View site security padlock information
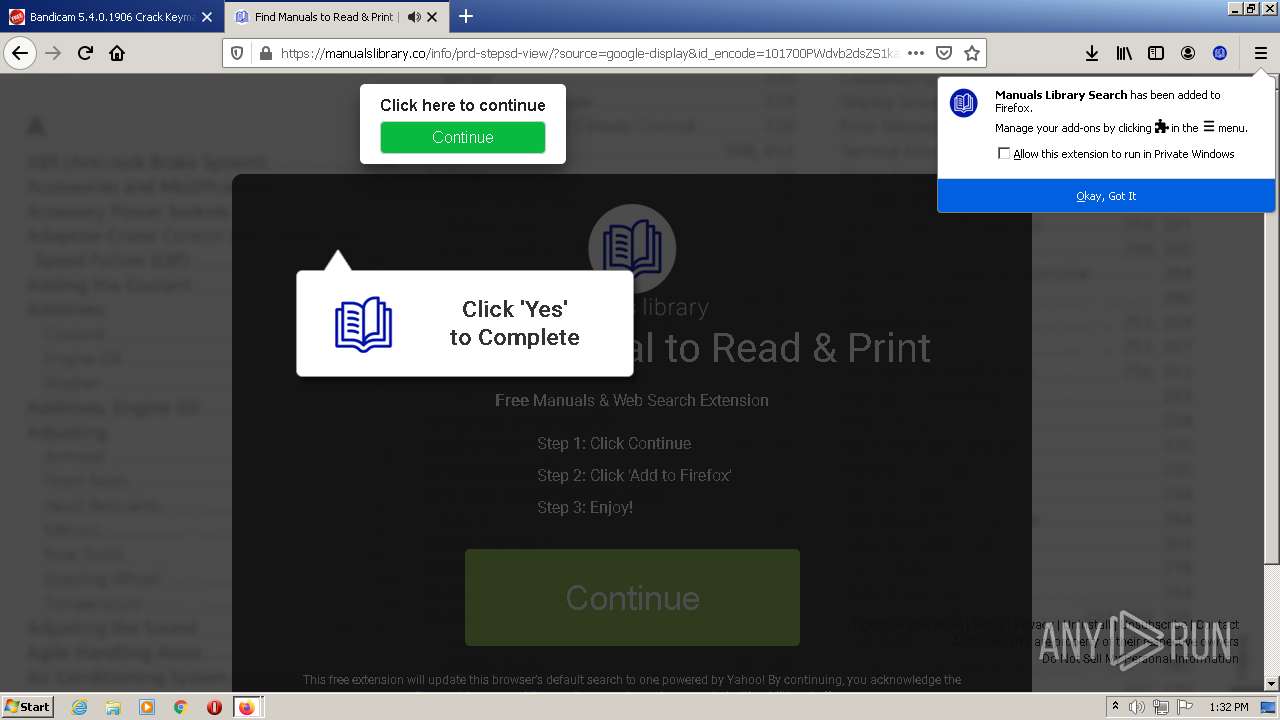Screen dimensions: 1280x720 (265, 53)
